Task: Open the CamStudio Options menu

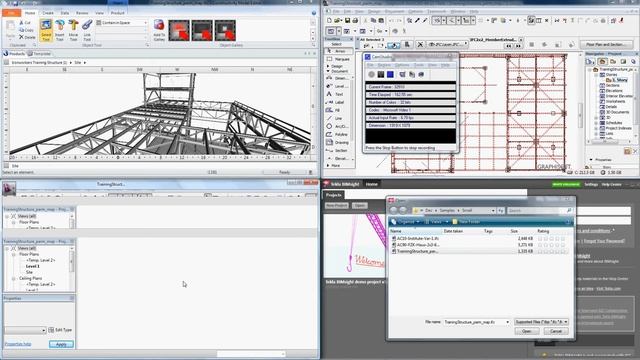Action: pyautogui.click(x=402, y=65)
